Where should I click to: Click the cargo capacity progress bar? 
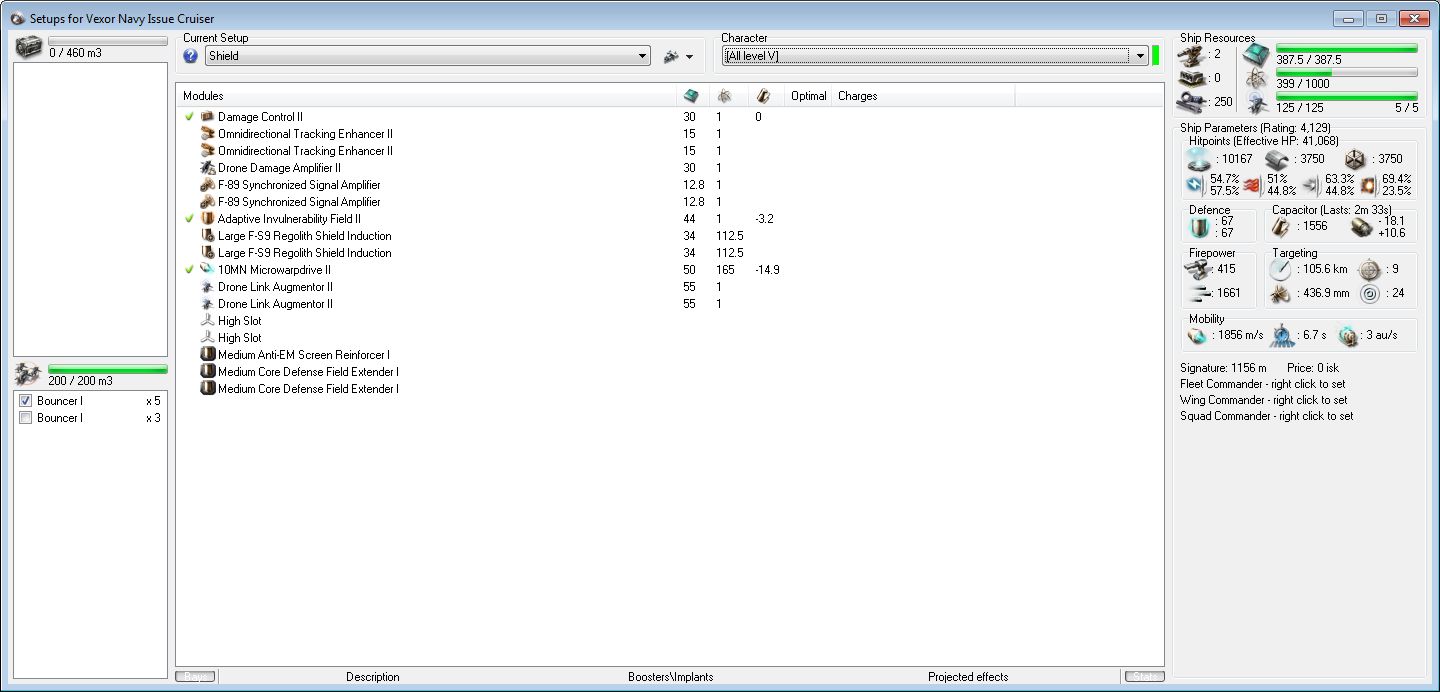click(x=108, y=41)
